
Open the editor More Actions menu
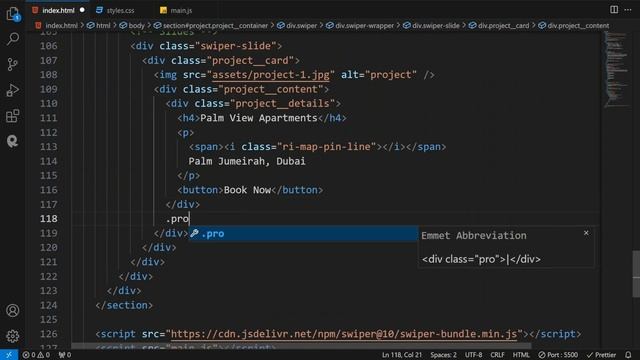628,9
